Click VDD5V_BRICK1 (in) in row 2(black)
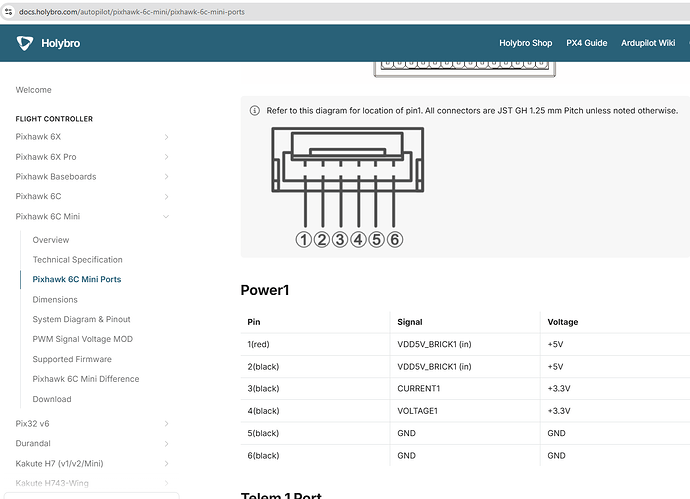690x499 pixels. pos(434,367)
